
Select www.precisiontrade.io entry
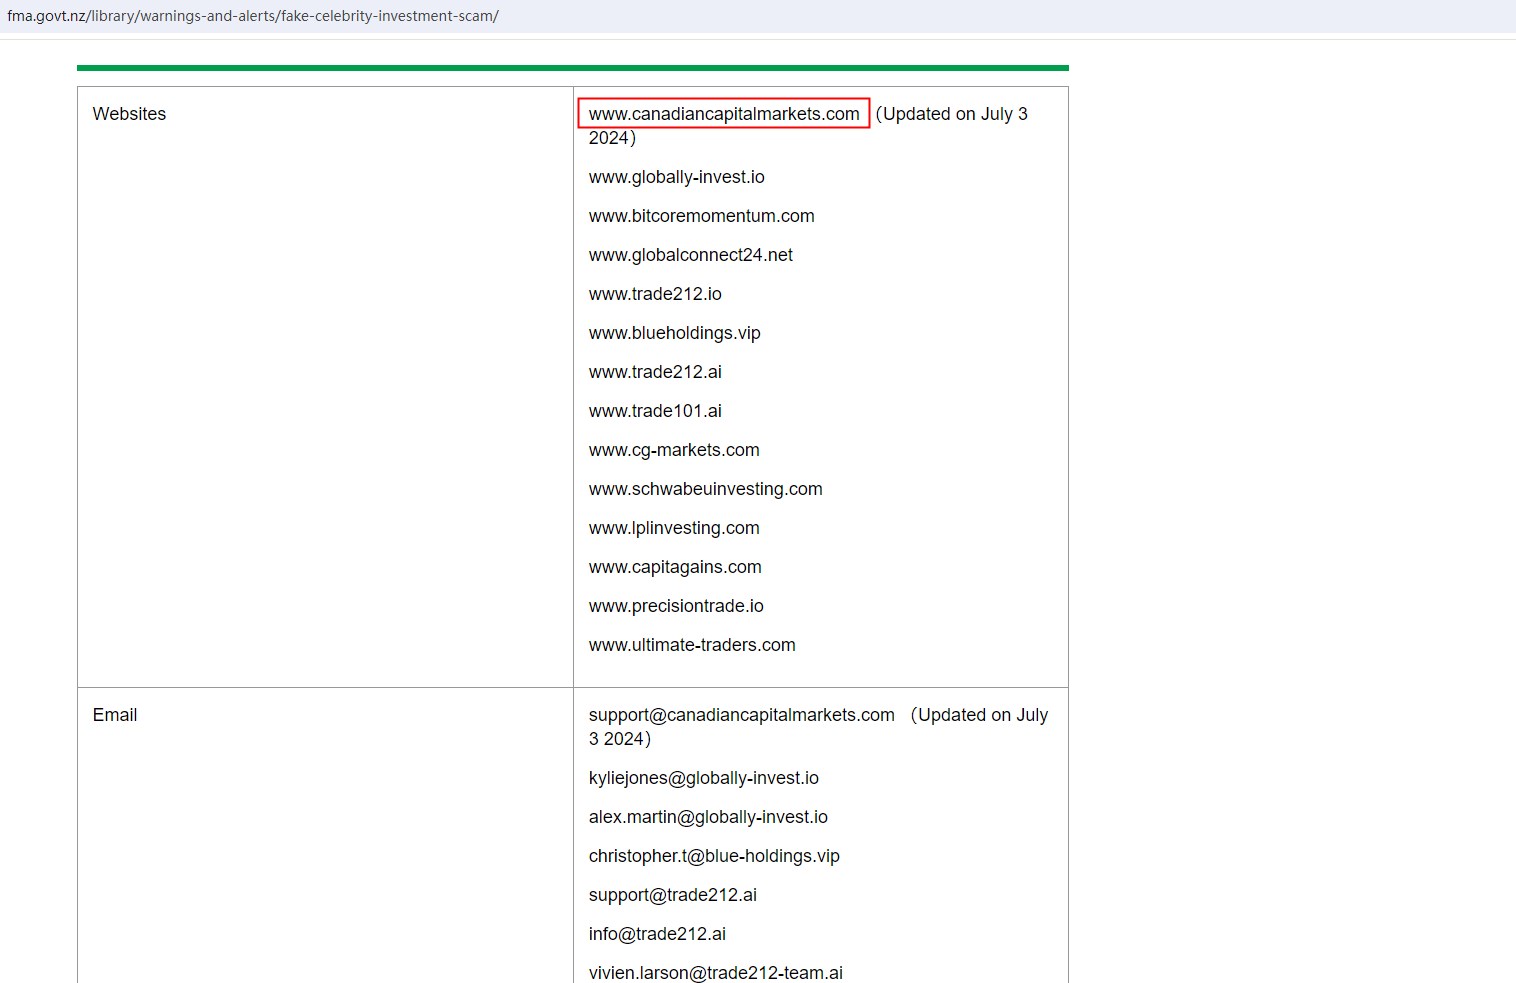(x=676, y=606)
